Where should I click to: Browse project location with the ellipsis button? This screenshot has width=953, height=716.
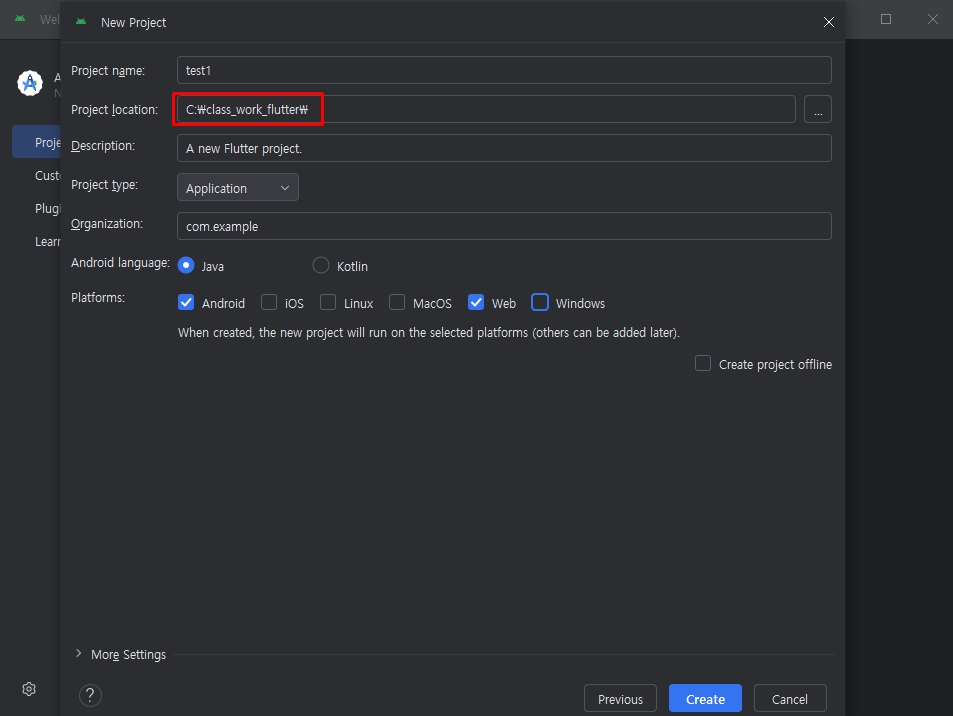pyautogui.click(x=817, y=109)
